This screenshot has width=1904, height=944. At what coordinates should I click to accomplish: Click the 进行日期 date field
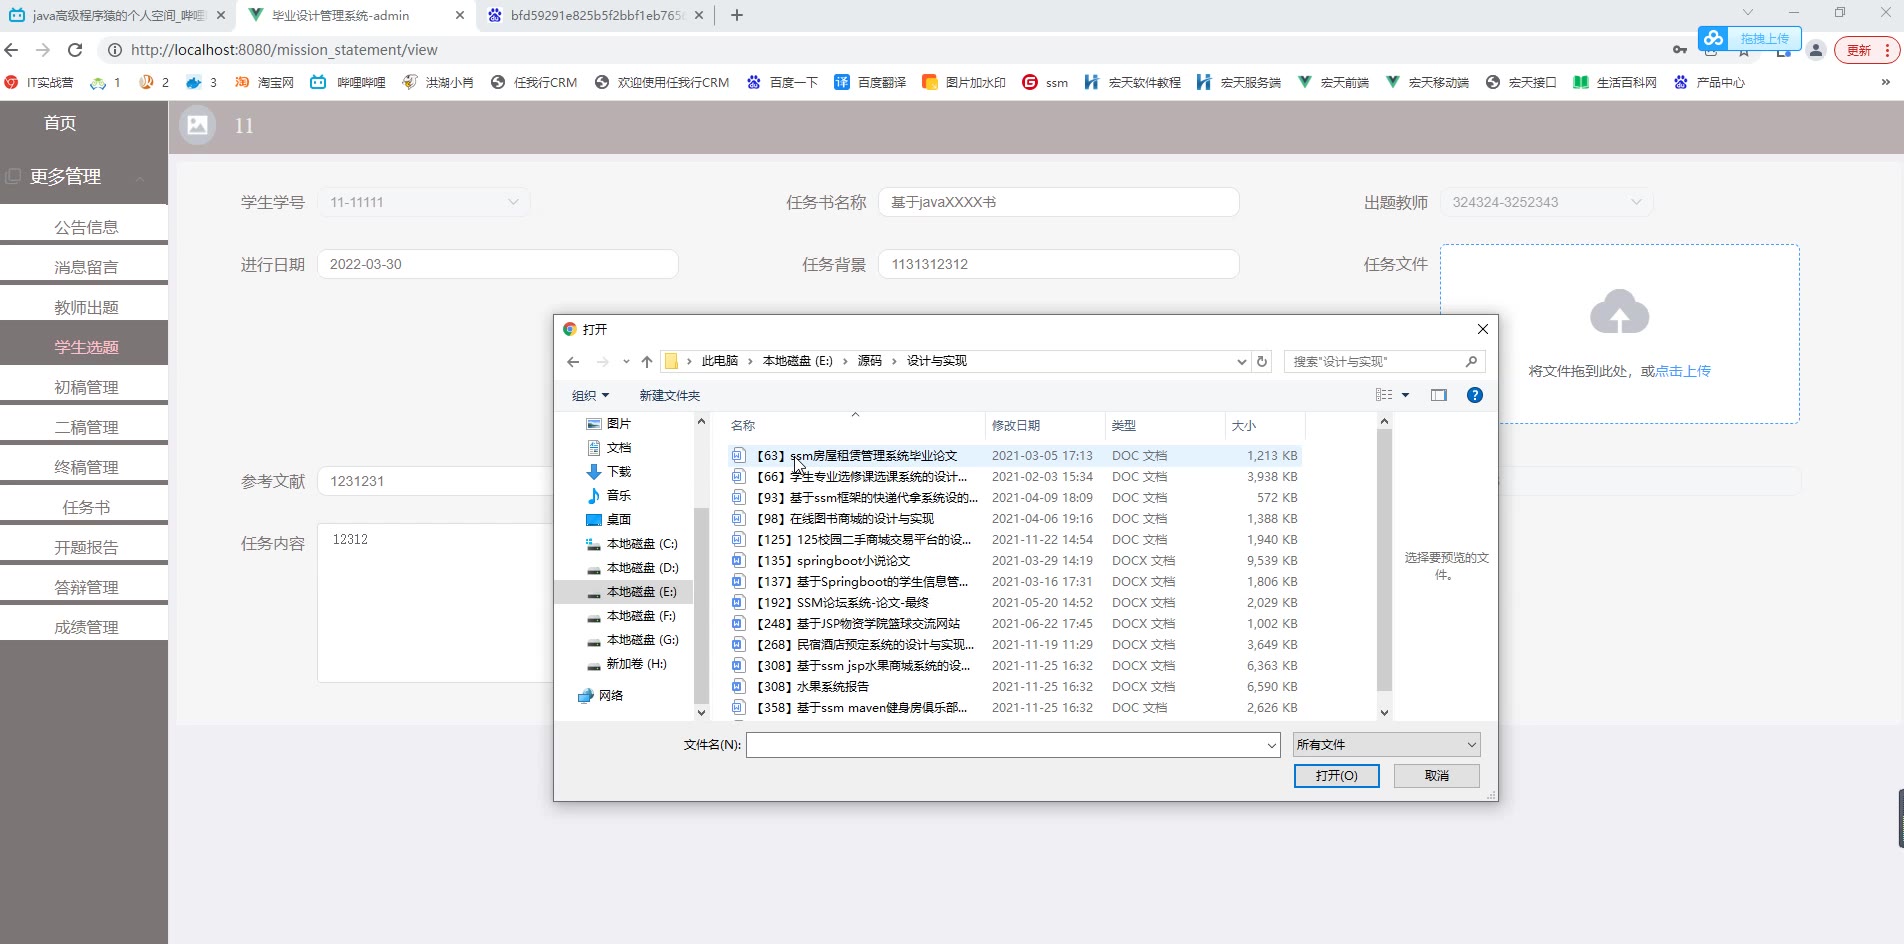point(497,264)
